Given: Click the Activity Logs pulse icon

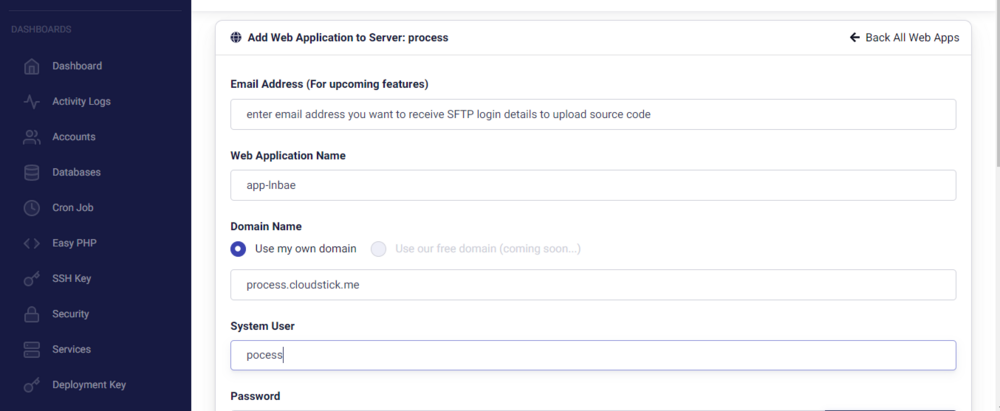Looking at the screenshot, I should pos(32,101).
